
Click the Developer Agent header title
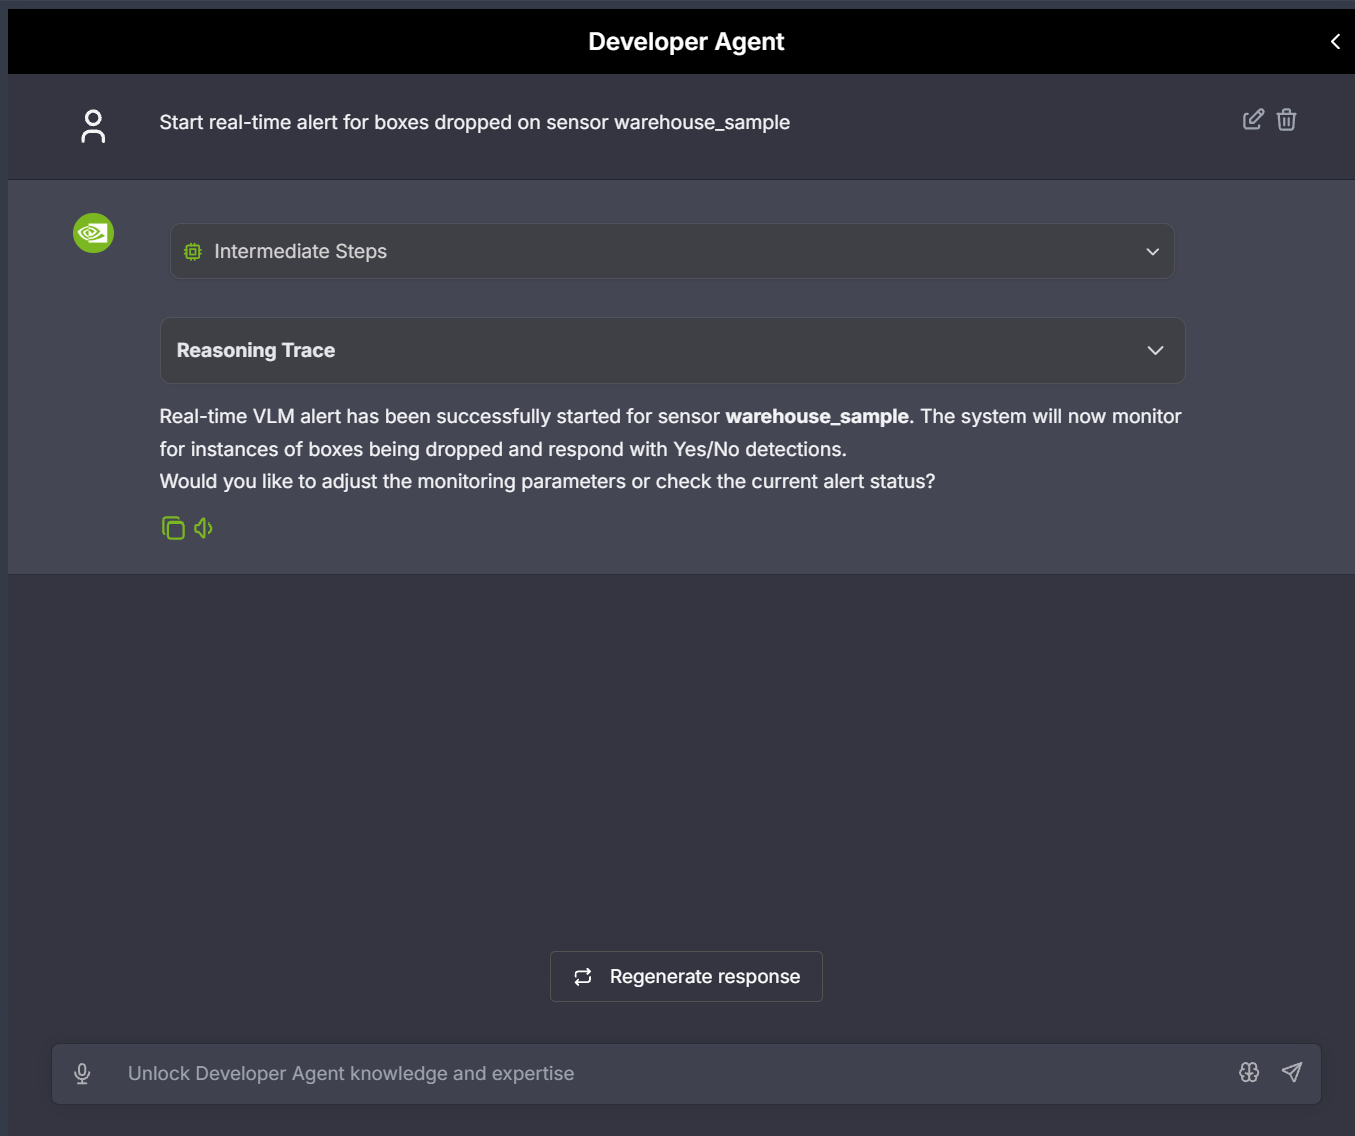(686, 42)
